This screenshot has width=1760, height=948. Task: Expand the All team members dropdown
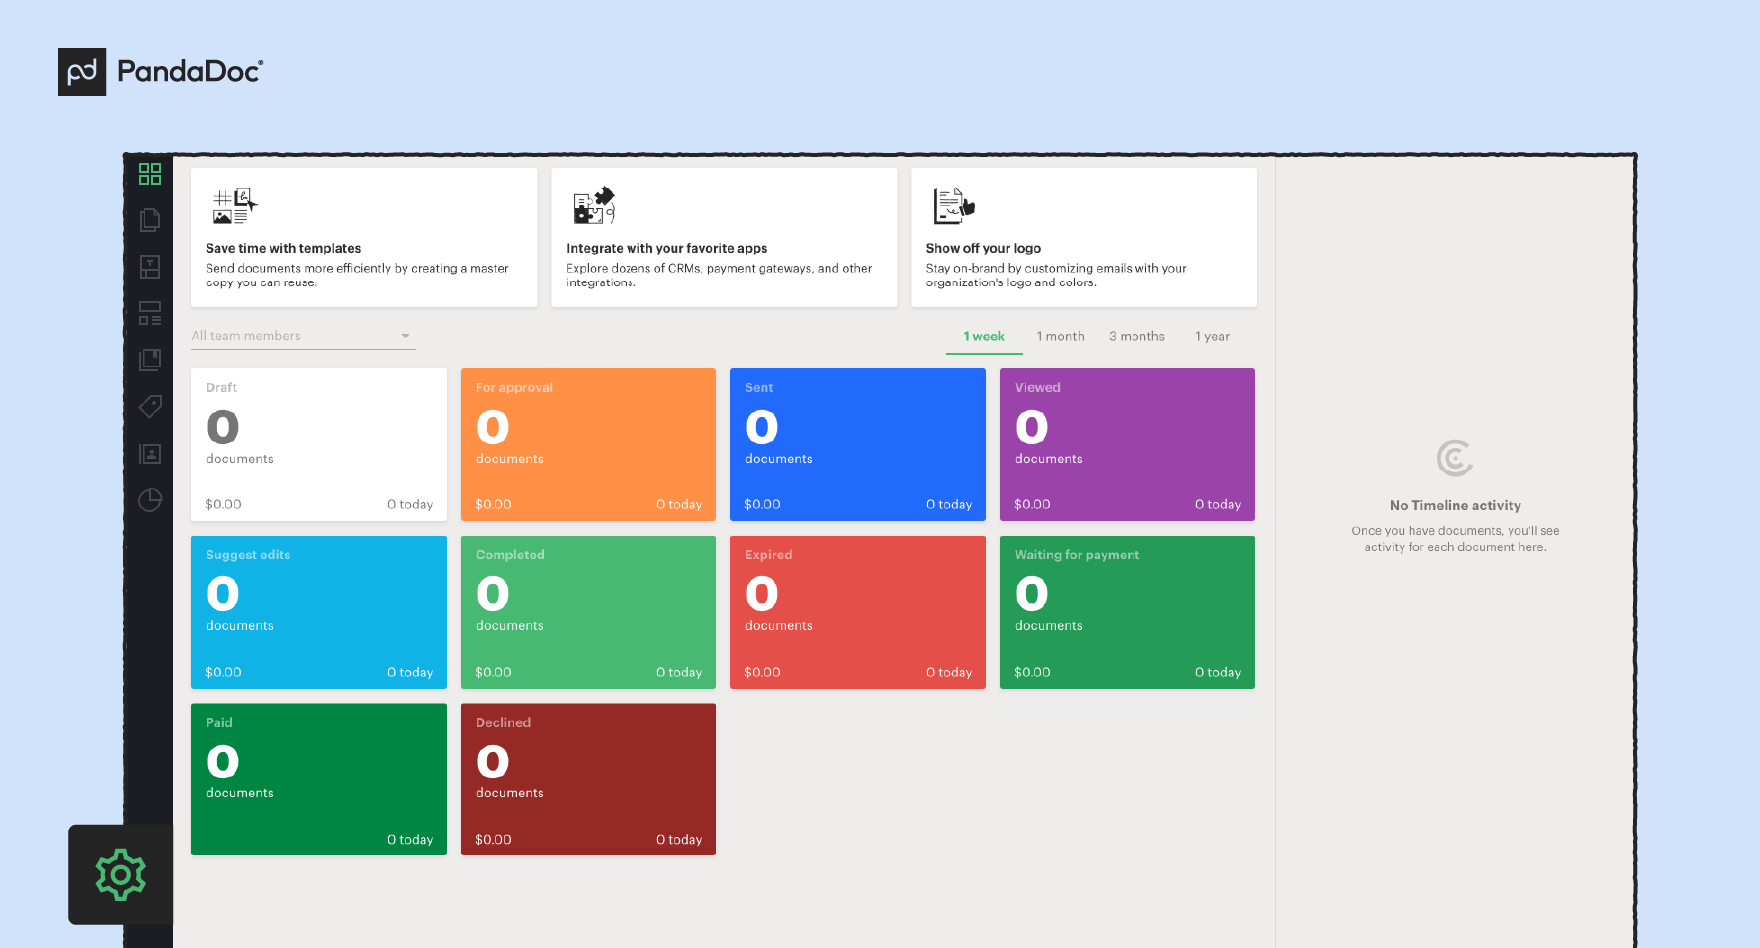(303, 336)
